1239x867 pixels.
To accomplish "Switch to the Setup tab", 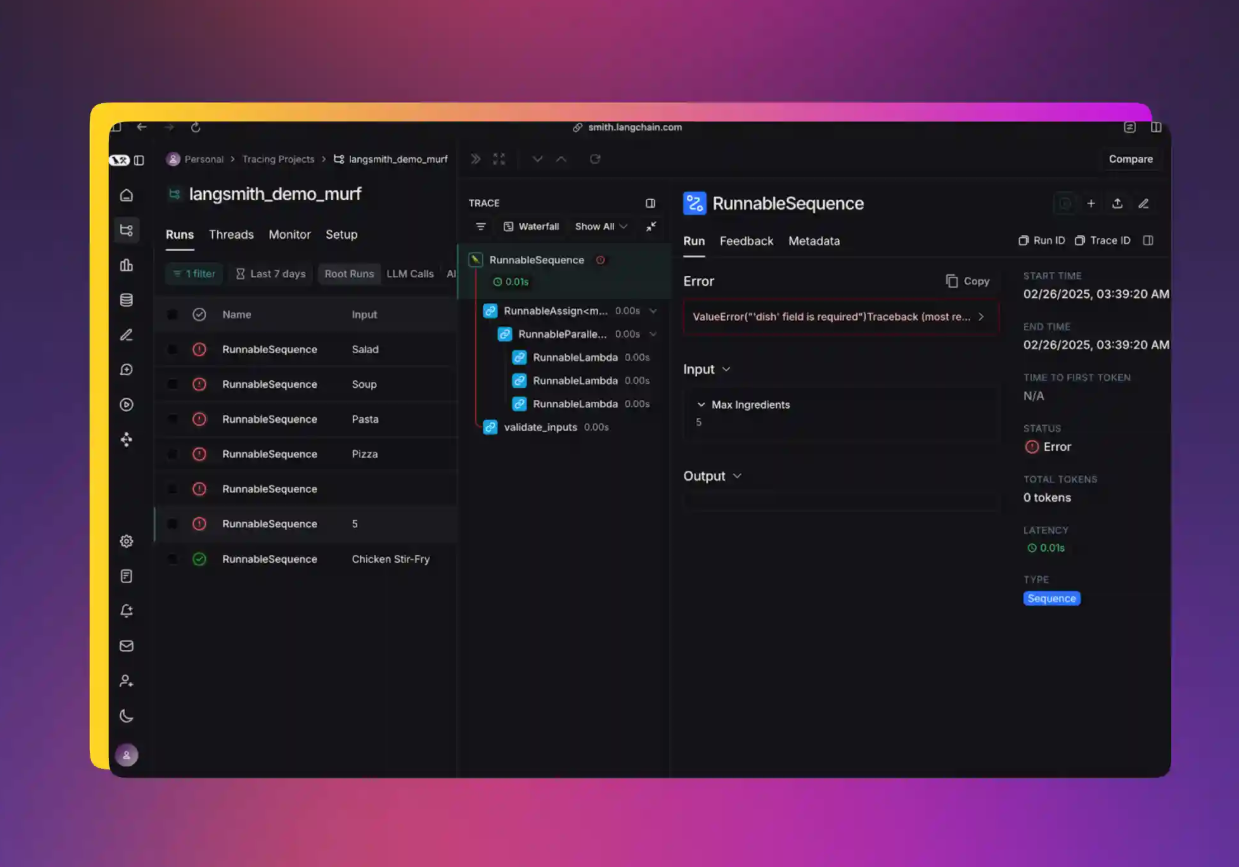I will click(x=341, y=235).
